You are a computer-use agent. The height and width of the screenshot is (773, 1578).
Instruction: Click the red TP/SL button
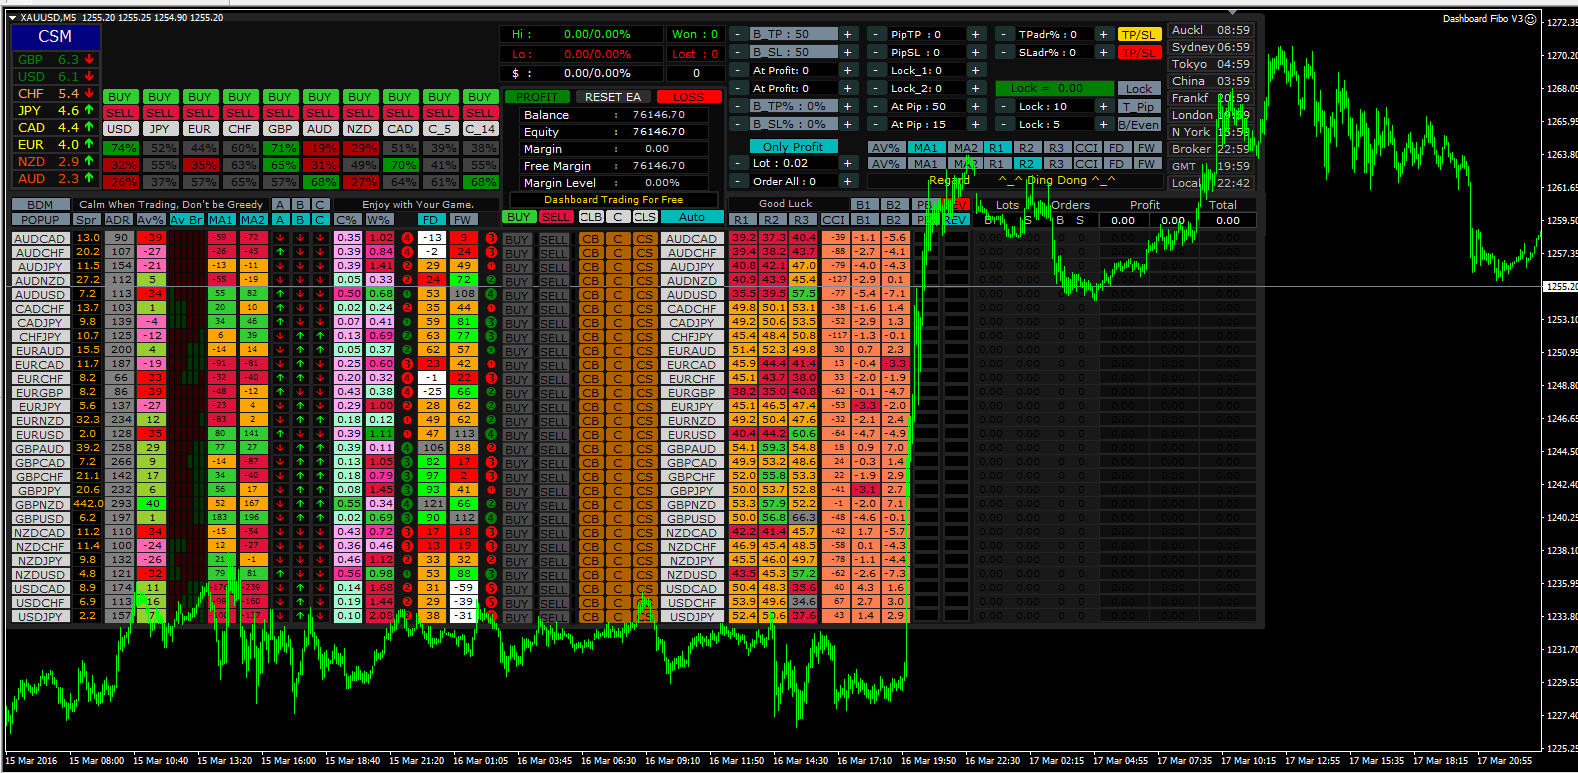coord(1139,52)
